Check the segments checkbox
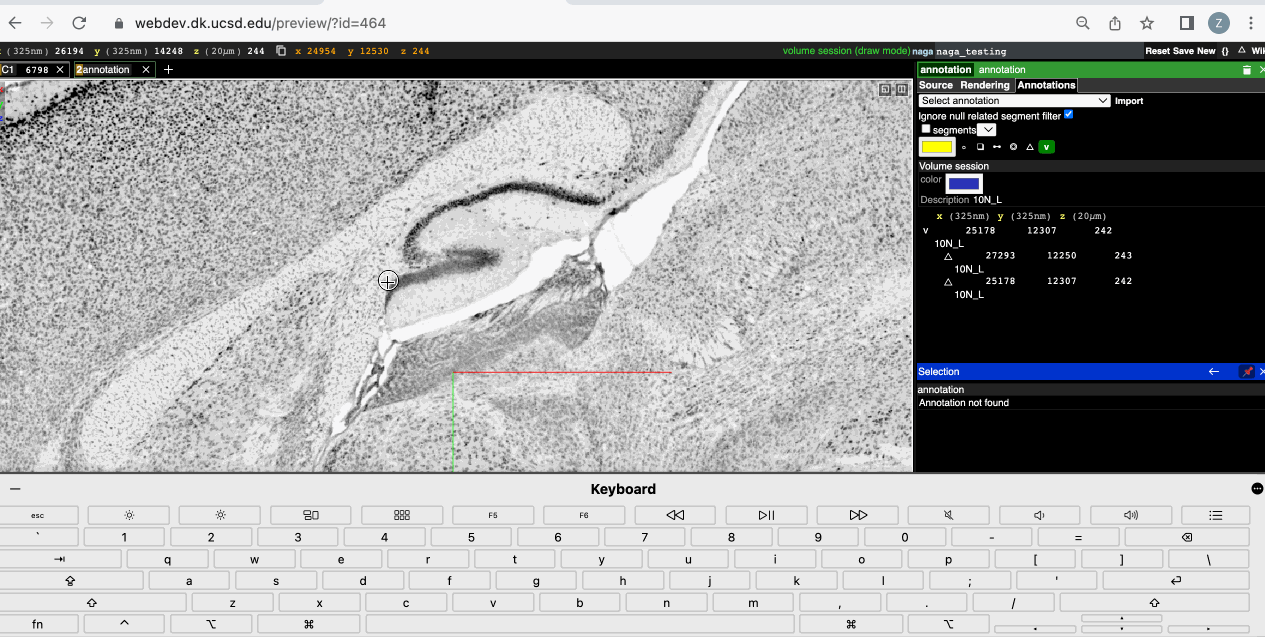1265x637 pixels. tap(926, 129)
